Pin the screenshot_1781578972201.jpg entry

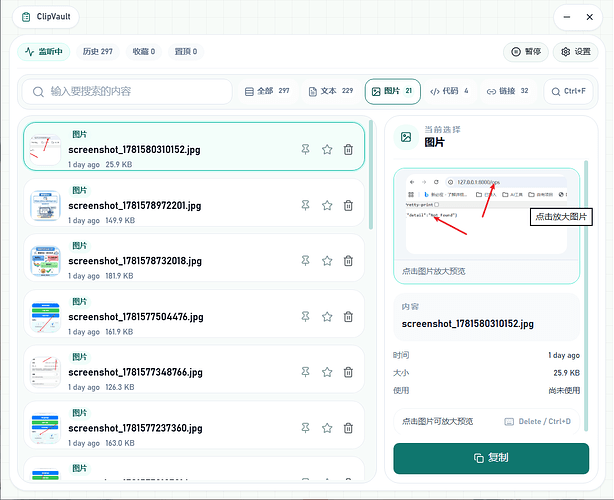[305, 205]
